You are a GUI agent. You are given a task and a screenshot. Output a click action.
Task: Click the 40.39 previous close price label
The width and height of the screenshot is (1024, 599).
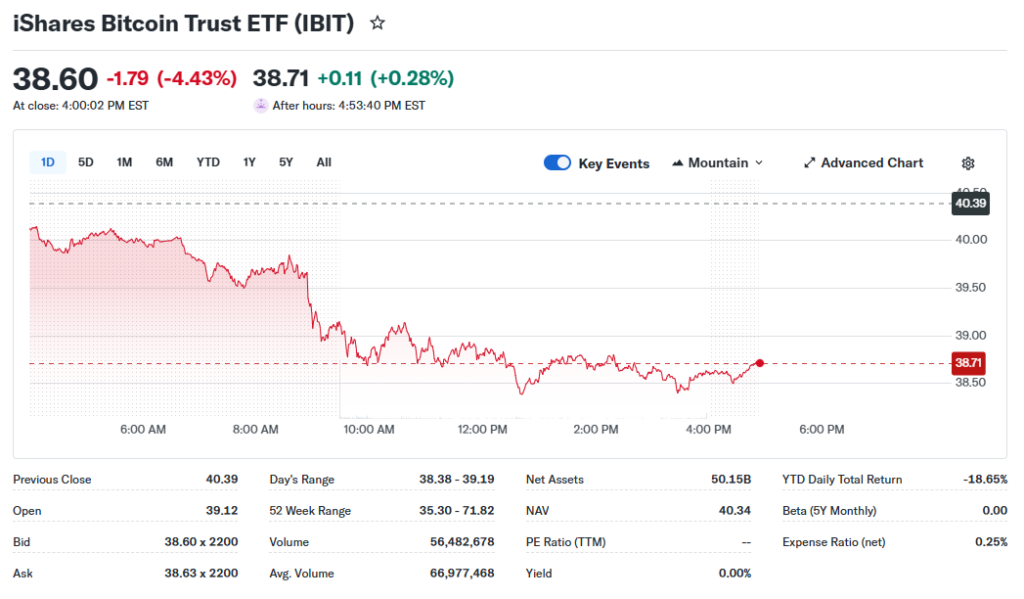point(970,204)
